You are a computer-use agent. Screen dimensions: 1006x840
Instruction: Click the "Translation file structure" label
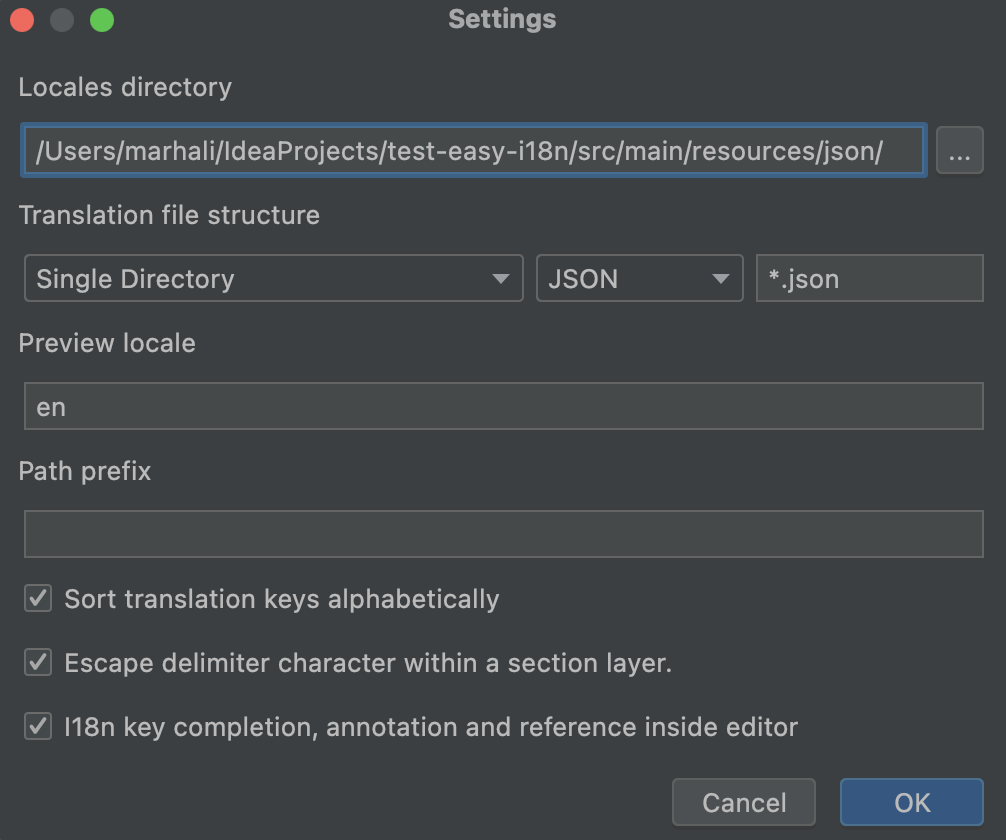point(169,215)
